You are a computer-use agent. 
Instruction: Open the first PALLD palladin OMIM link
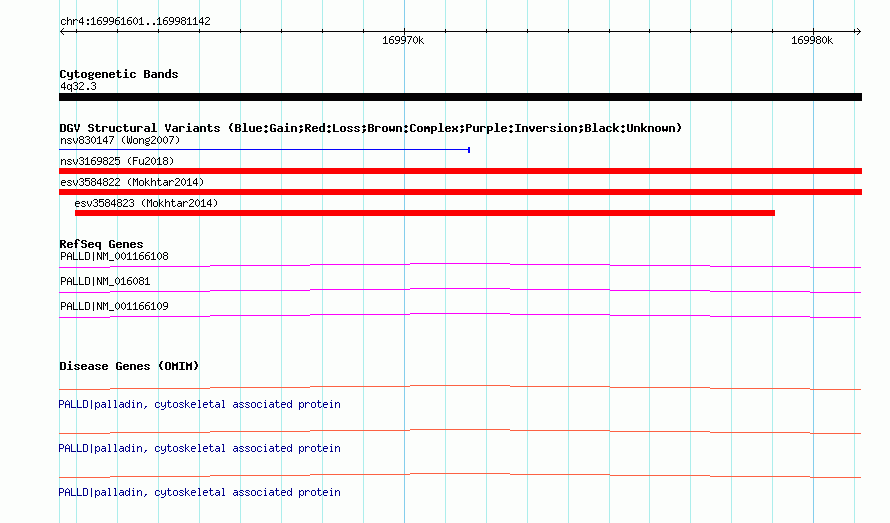click(x=199, y=404)
